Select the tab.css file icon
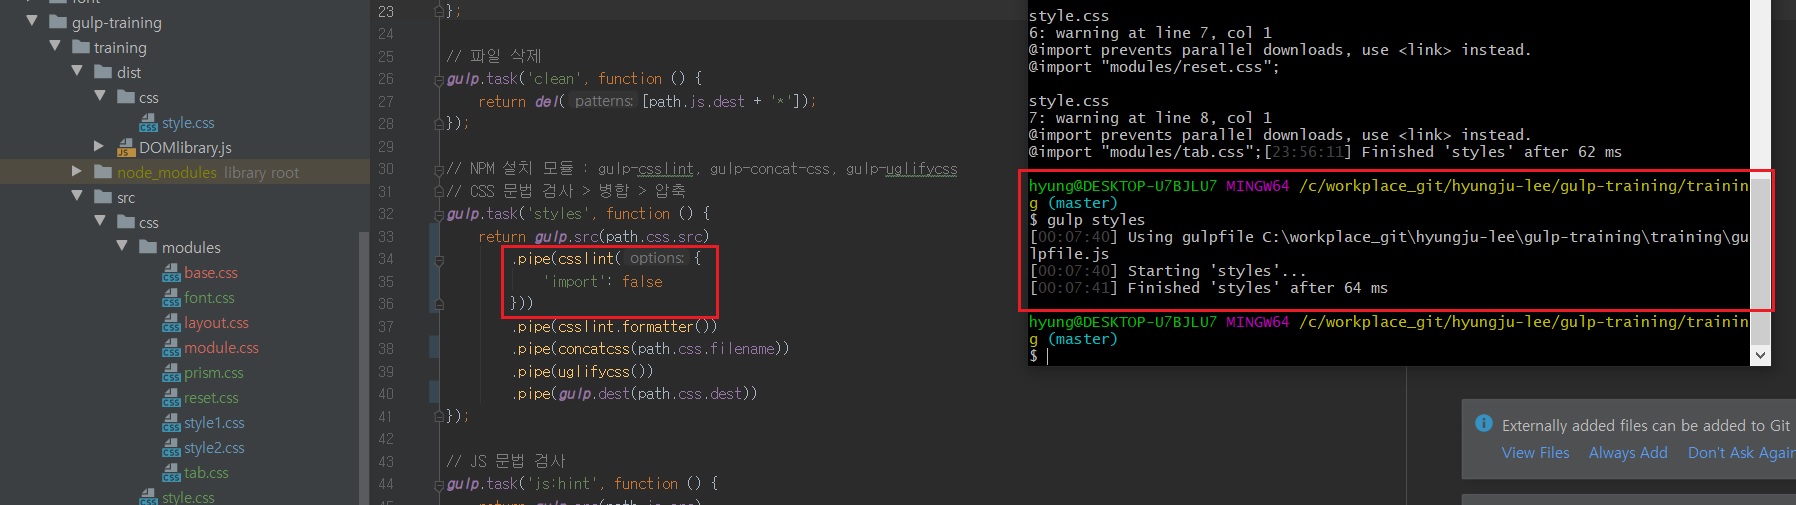 pos(171,473)
